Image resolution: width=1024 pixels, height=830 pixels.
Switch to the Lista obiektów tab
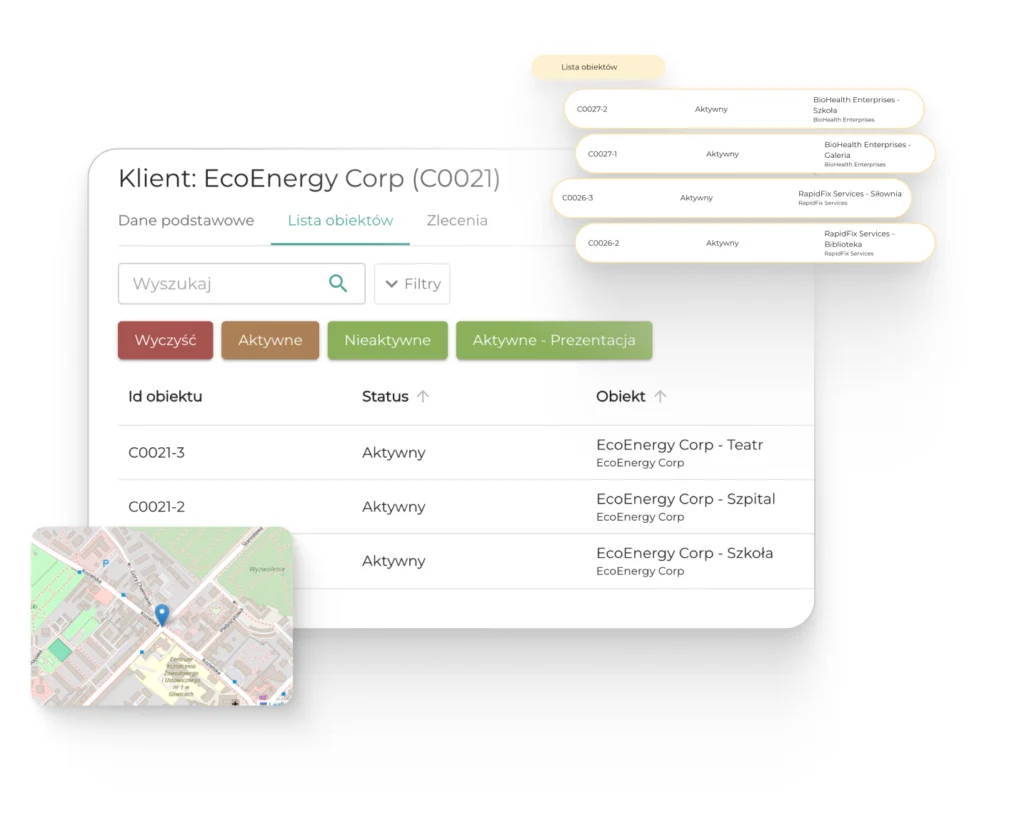click(340, 221)
